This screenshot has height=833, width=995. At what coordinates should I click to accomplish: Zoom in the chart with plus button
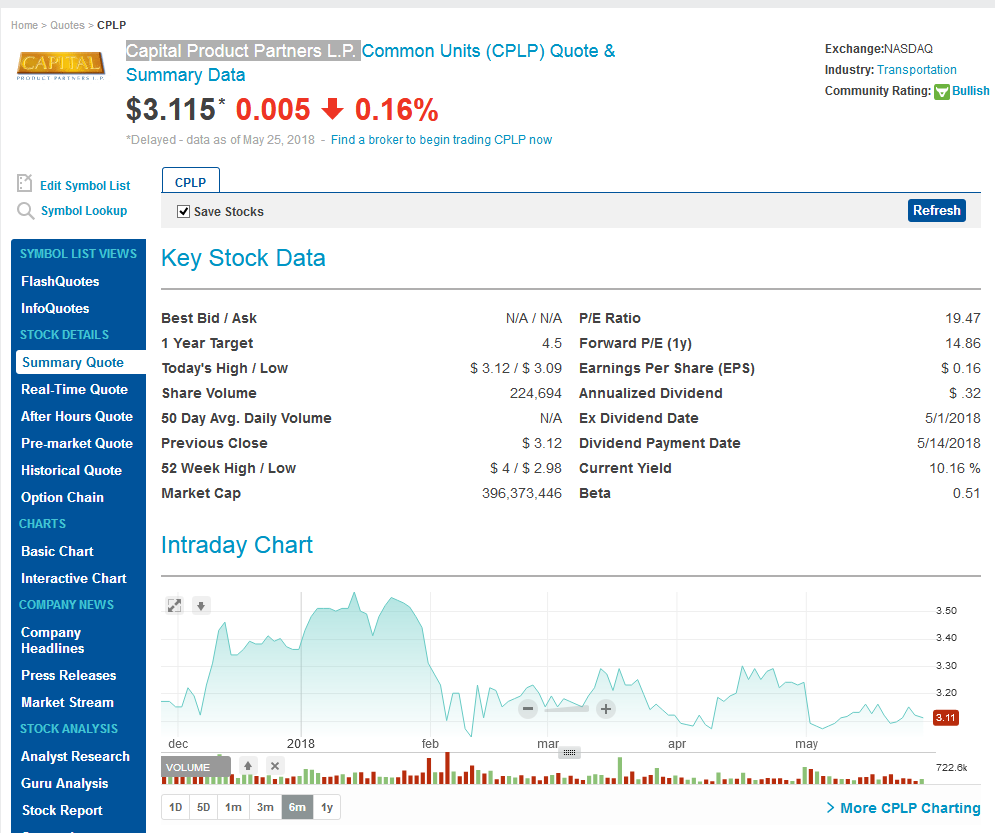pyautogui.click(x=606, y=708)
